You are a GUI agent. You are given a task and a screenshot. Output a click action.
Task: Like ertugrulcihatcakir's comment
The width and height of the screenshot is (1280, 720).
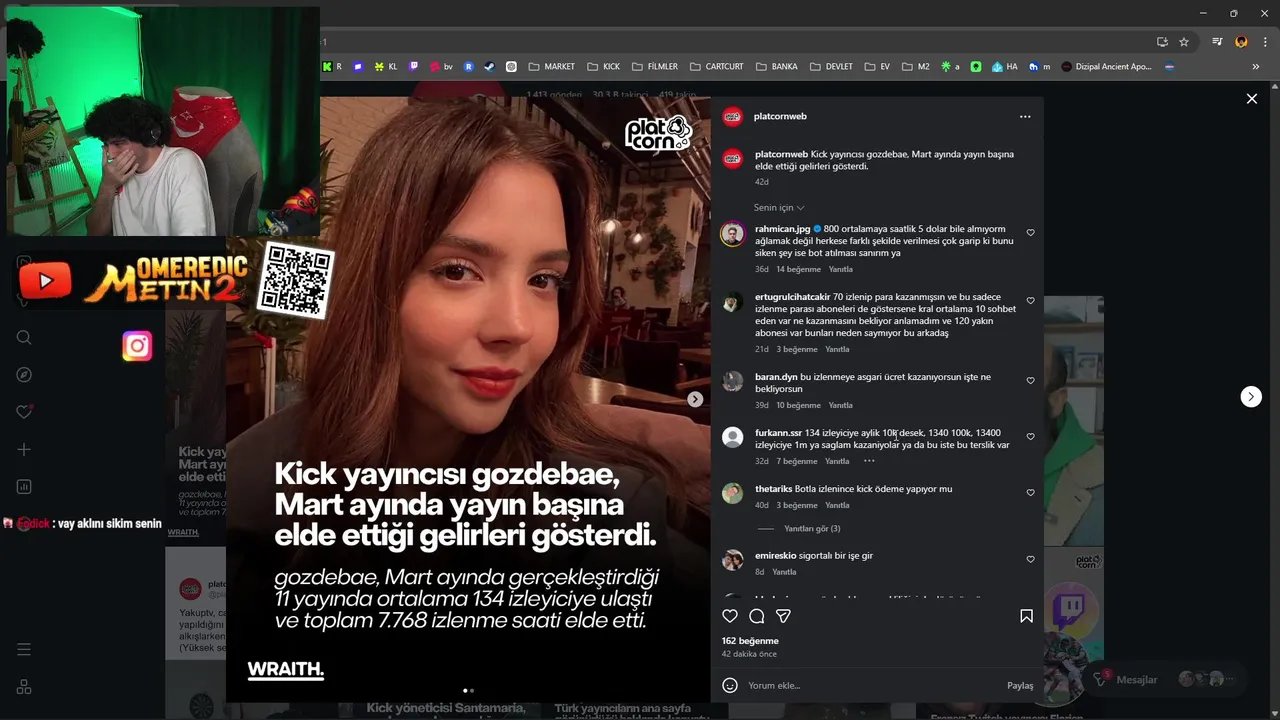click(x=1030, y=301)
